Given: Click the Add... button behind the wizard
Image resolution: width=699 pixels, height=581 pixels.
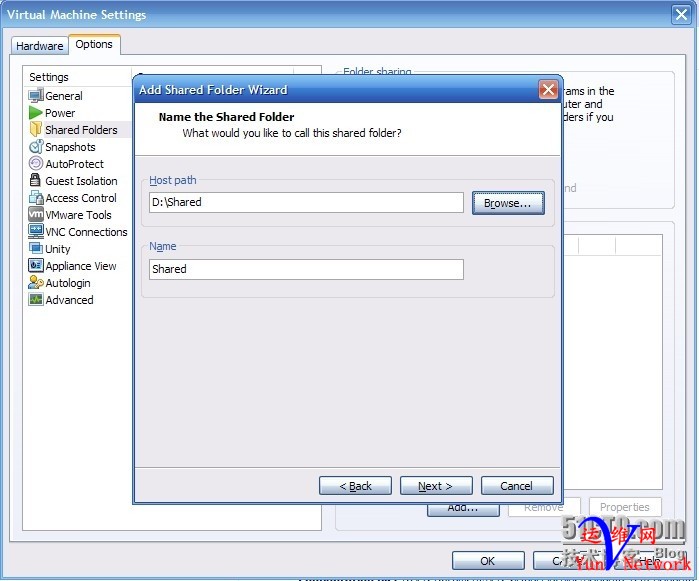Looking at the screenshot, I should click(463, 510).
